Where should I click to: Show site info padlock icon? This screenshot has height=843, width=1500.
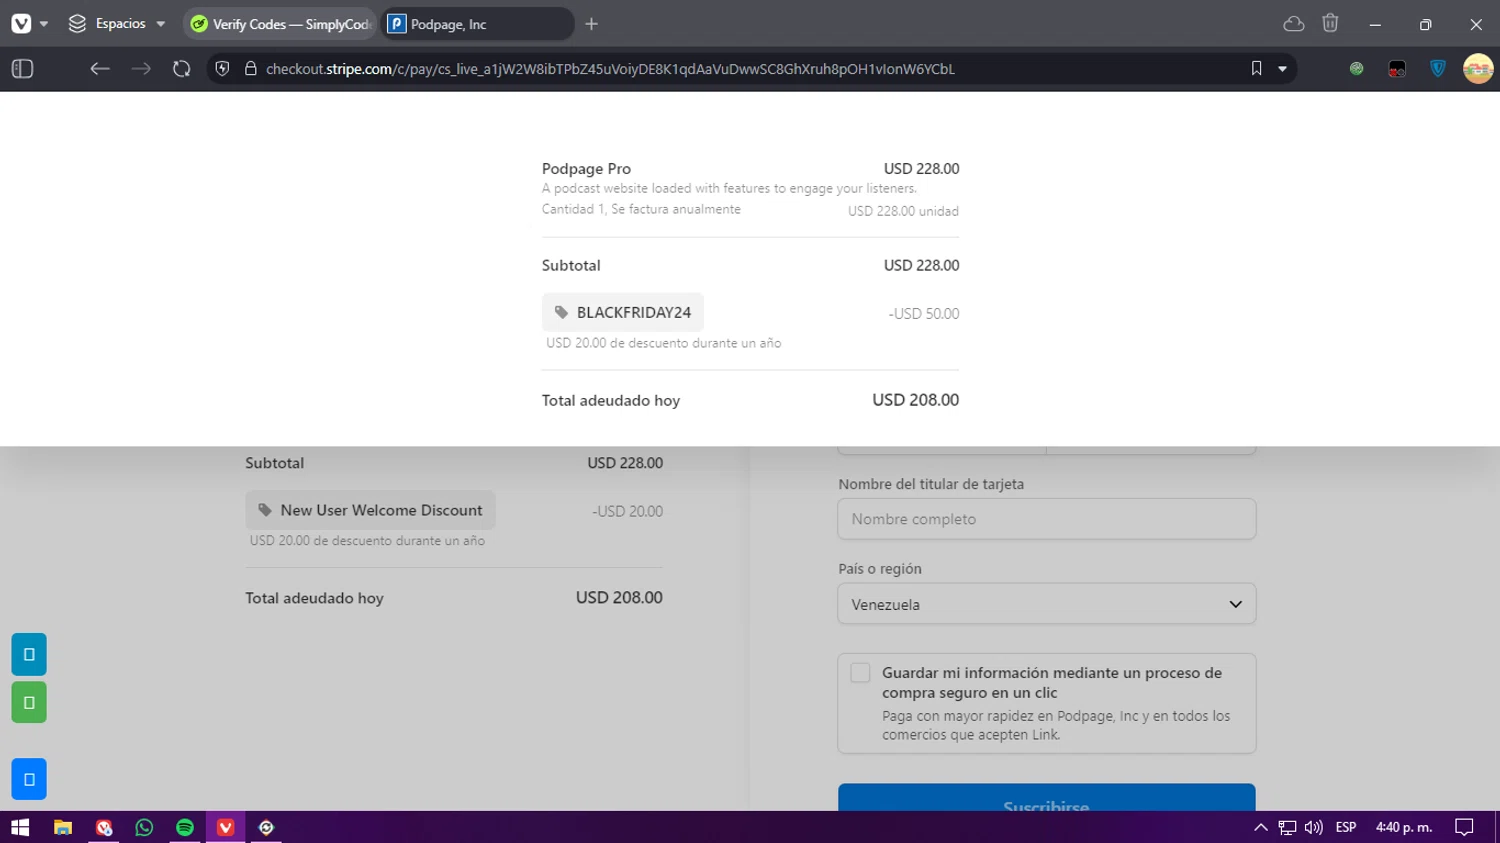(250, 69)
